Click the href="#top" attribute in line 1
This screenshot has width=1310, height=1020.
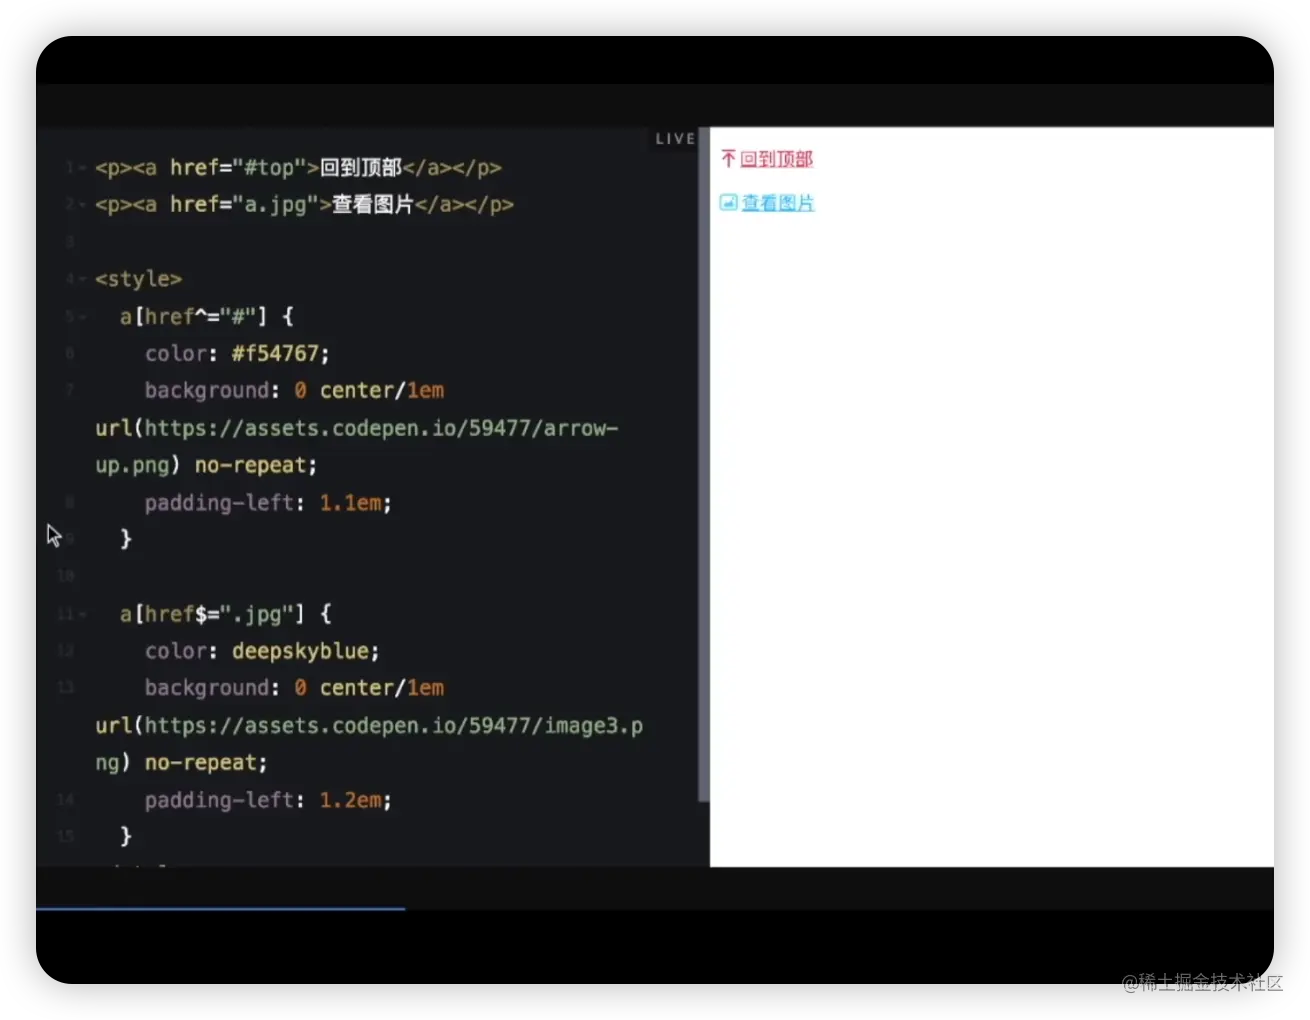click(x=238, y=168)
